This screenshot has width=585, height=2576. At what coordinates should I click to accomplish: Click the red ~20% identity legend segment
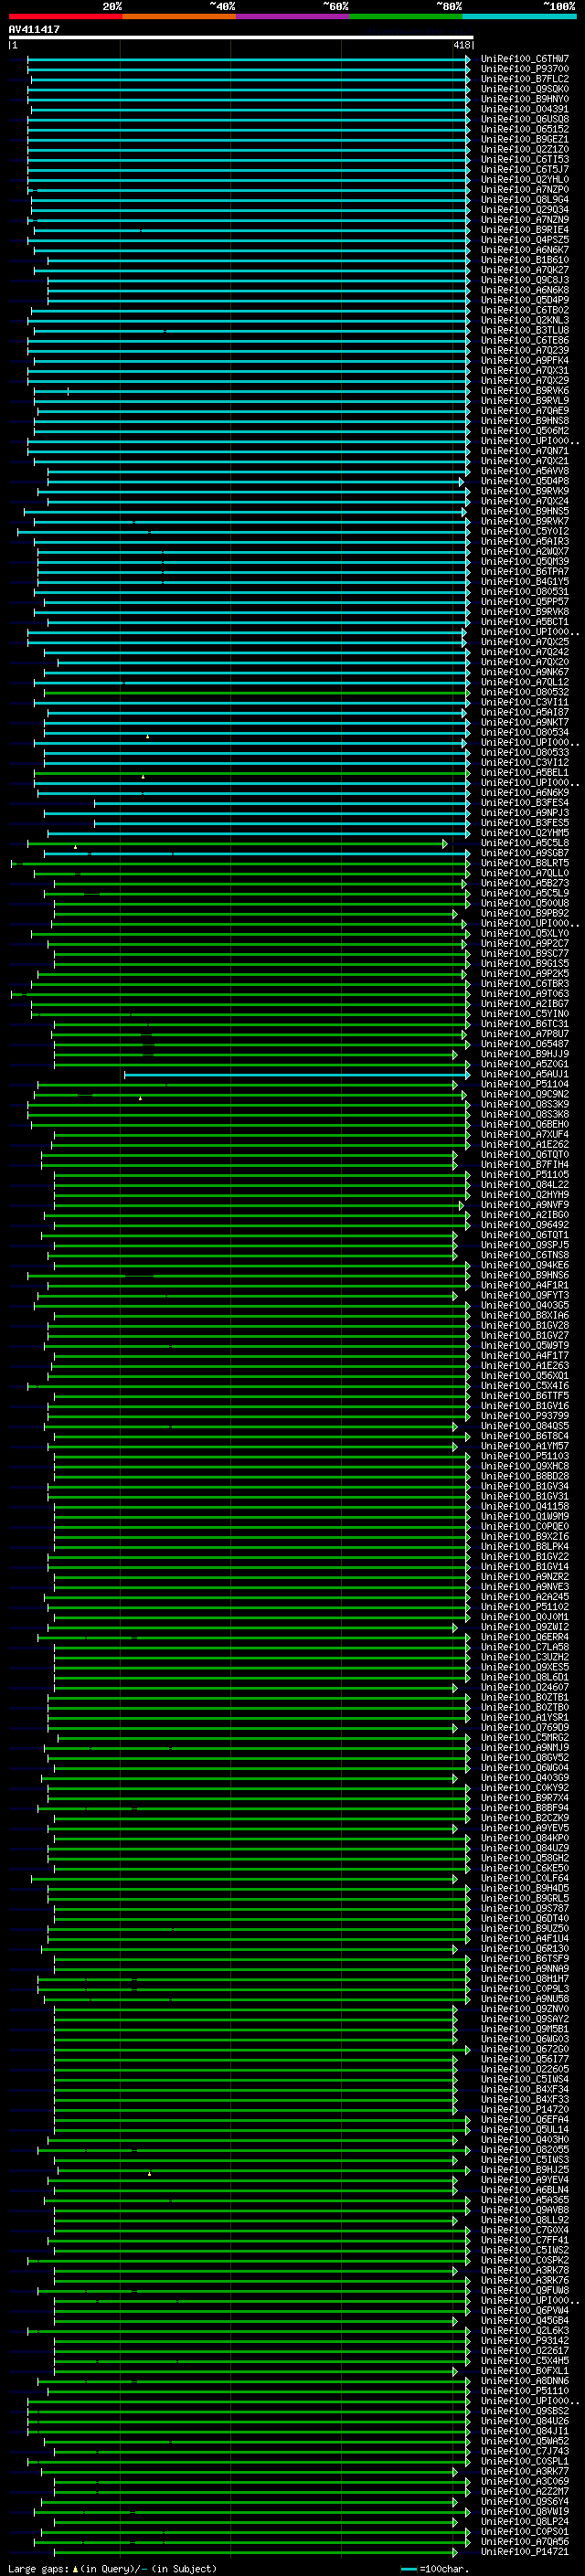pyautogui.click(x=65, y=16)
